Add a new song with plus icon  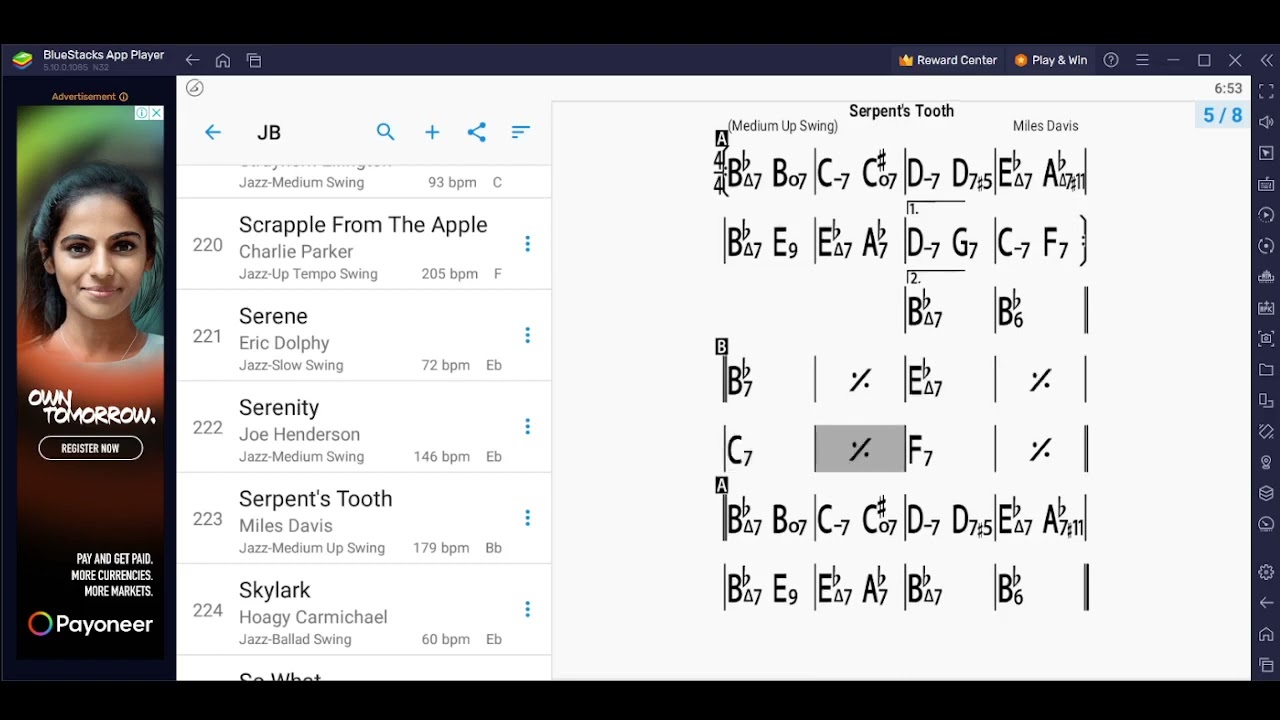point(432,132)
